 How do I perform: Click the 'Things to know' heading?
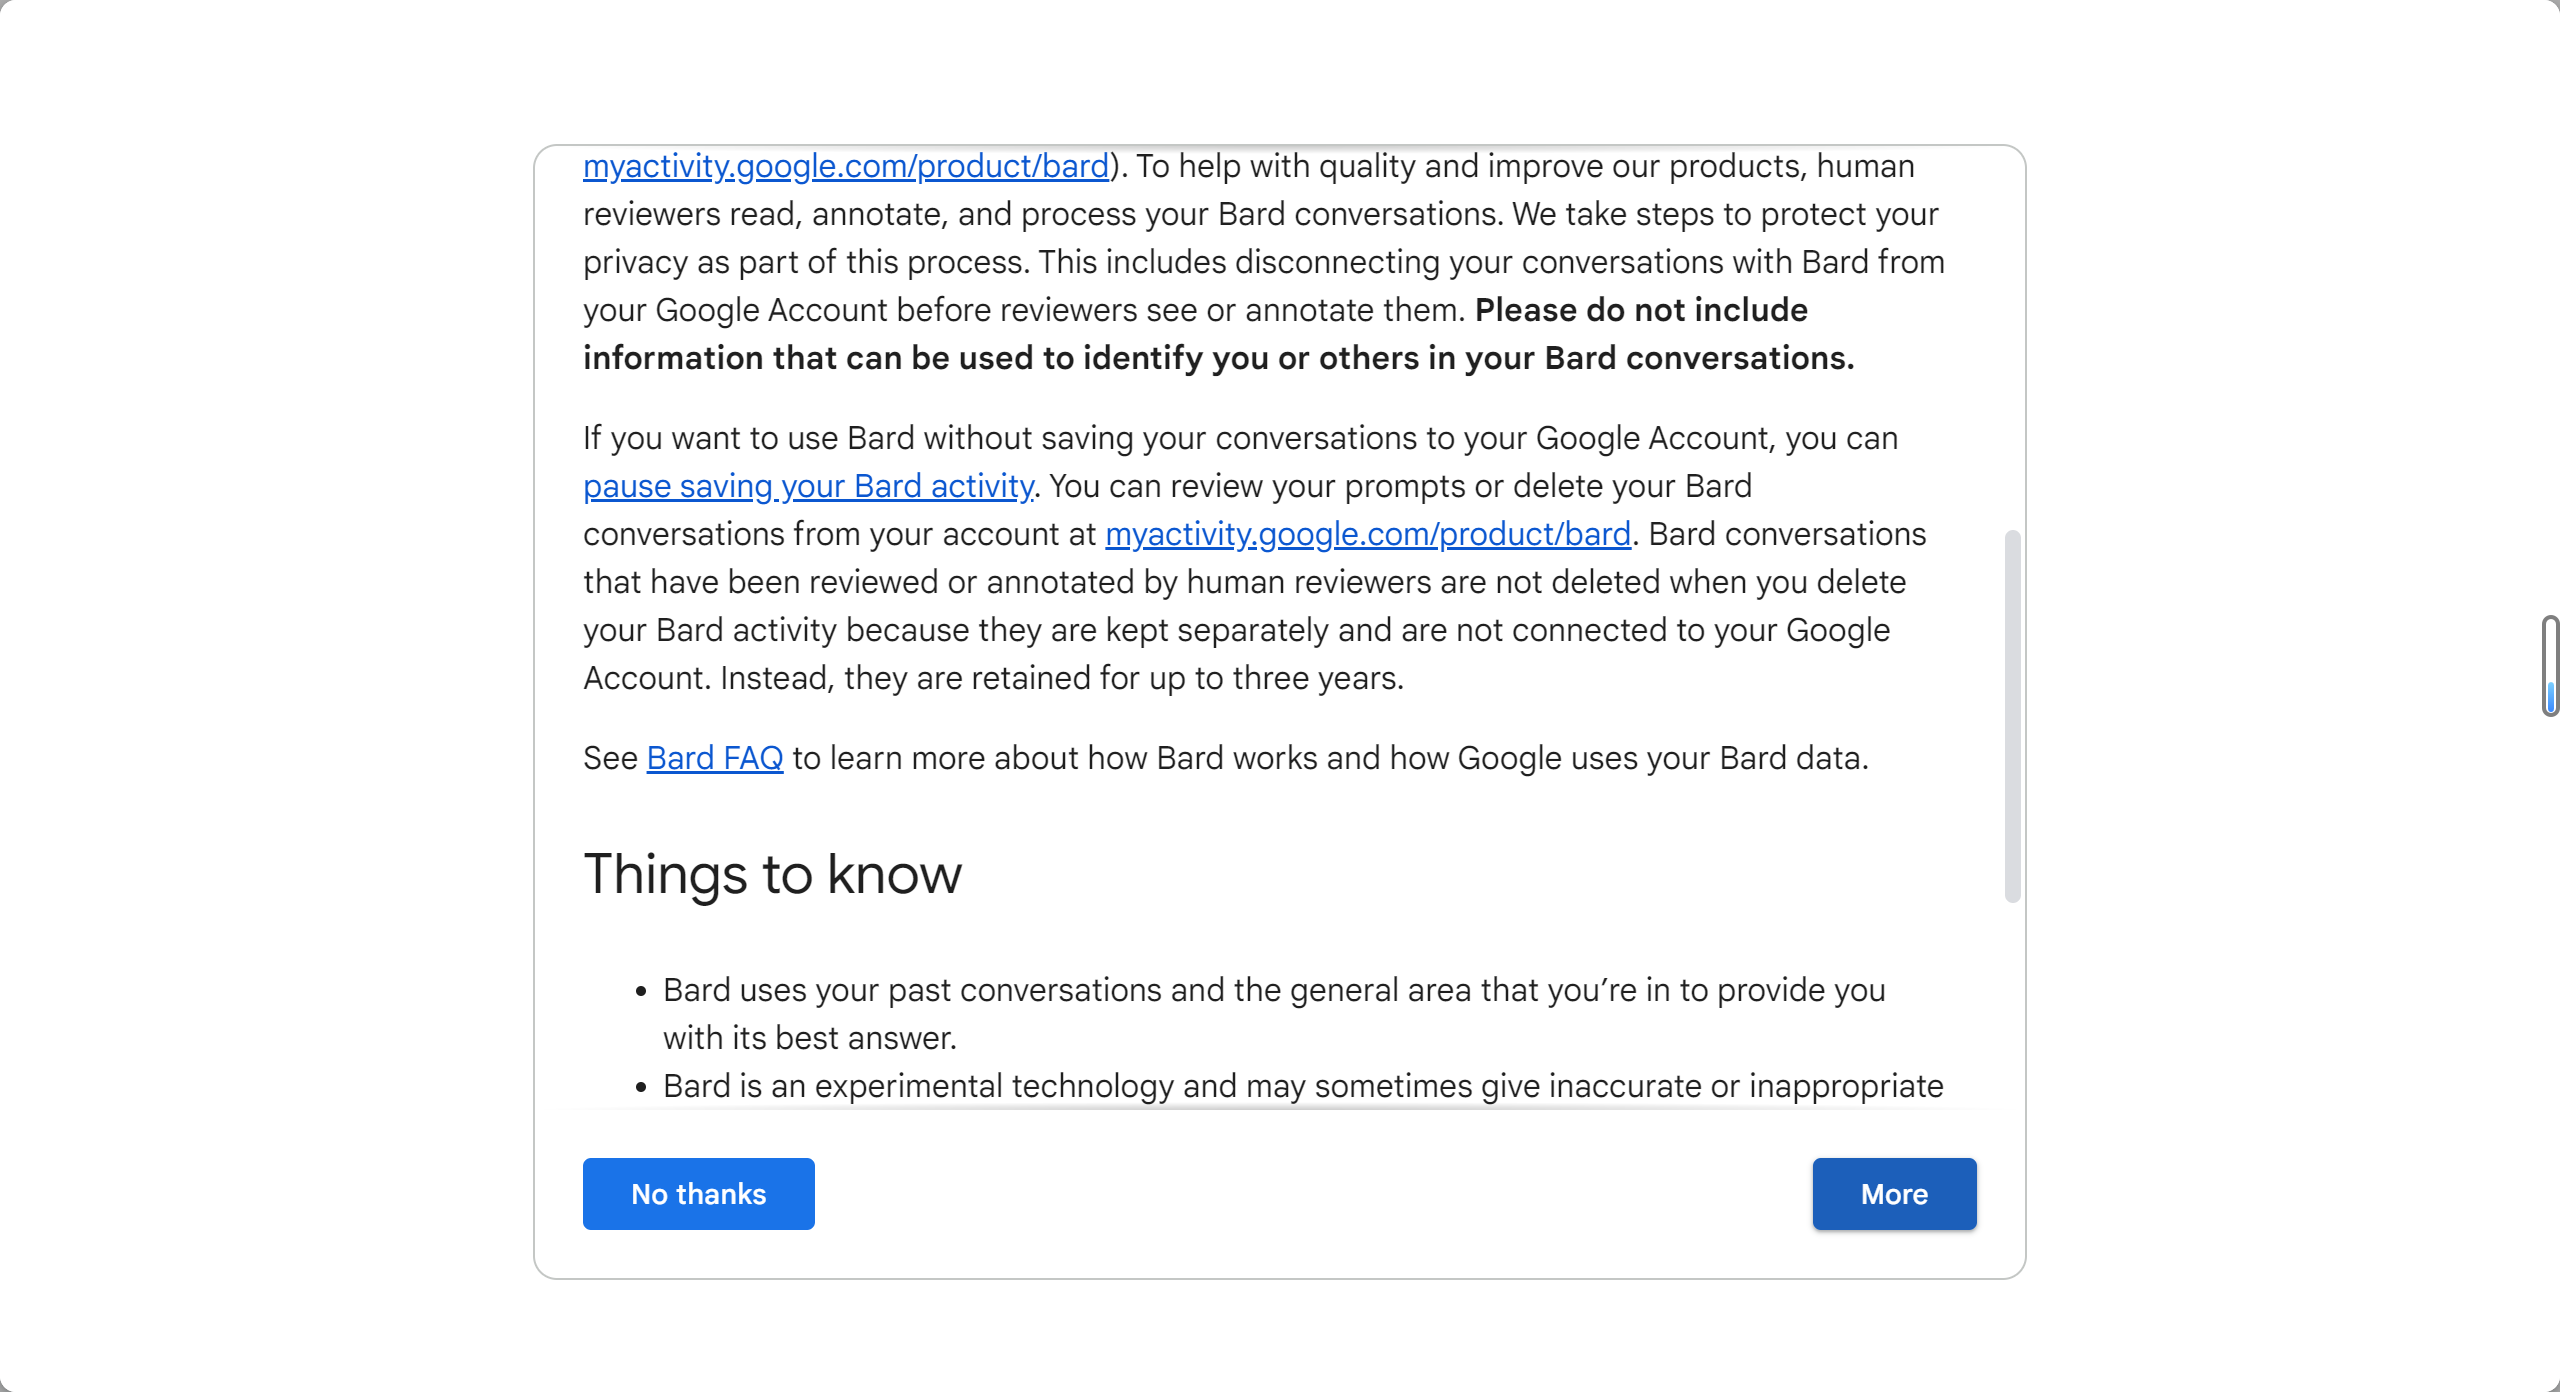click(772, 874)
